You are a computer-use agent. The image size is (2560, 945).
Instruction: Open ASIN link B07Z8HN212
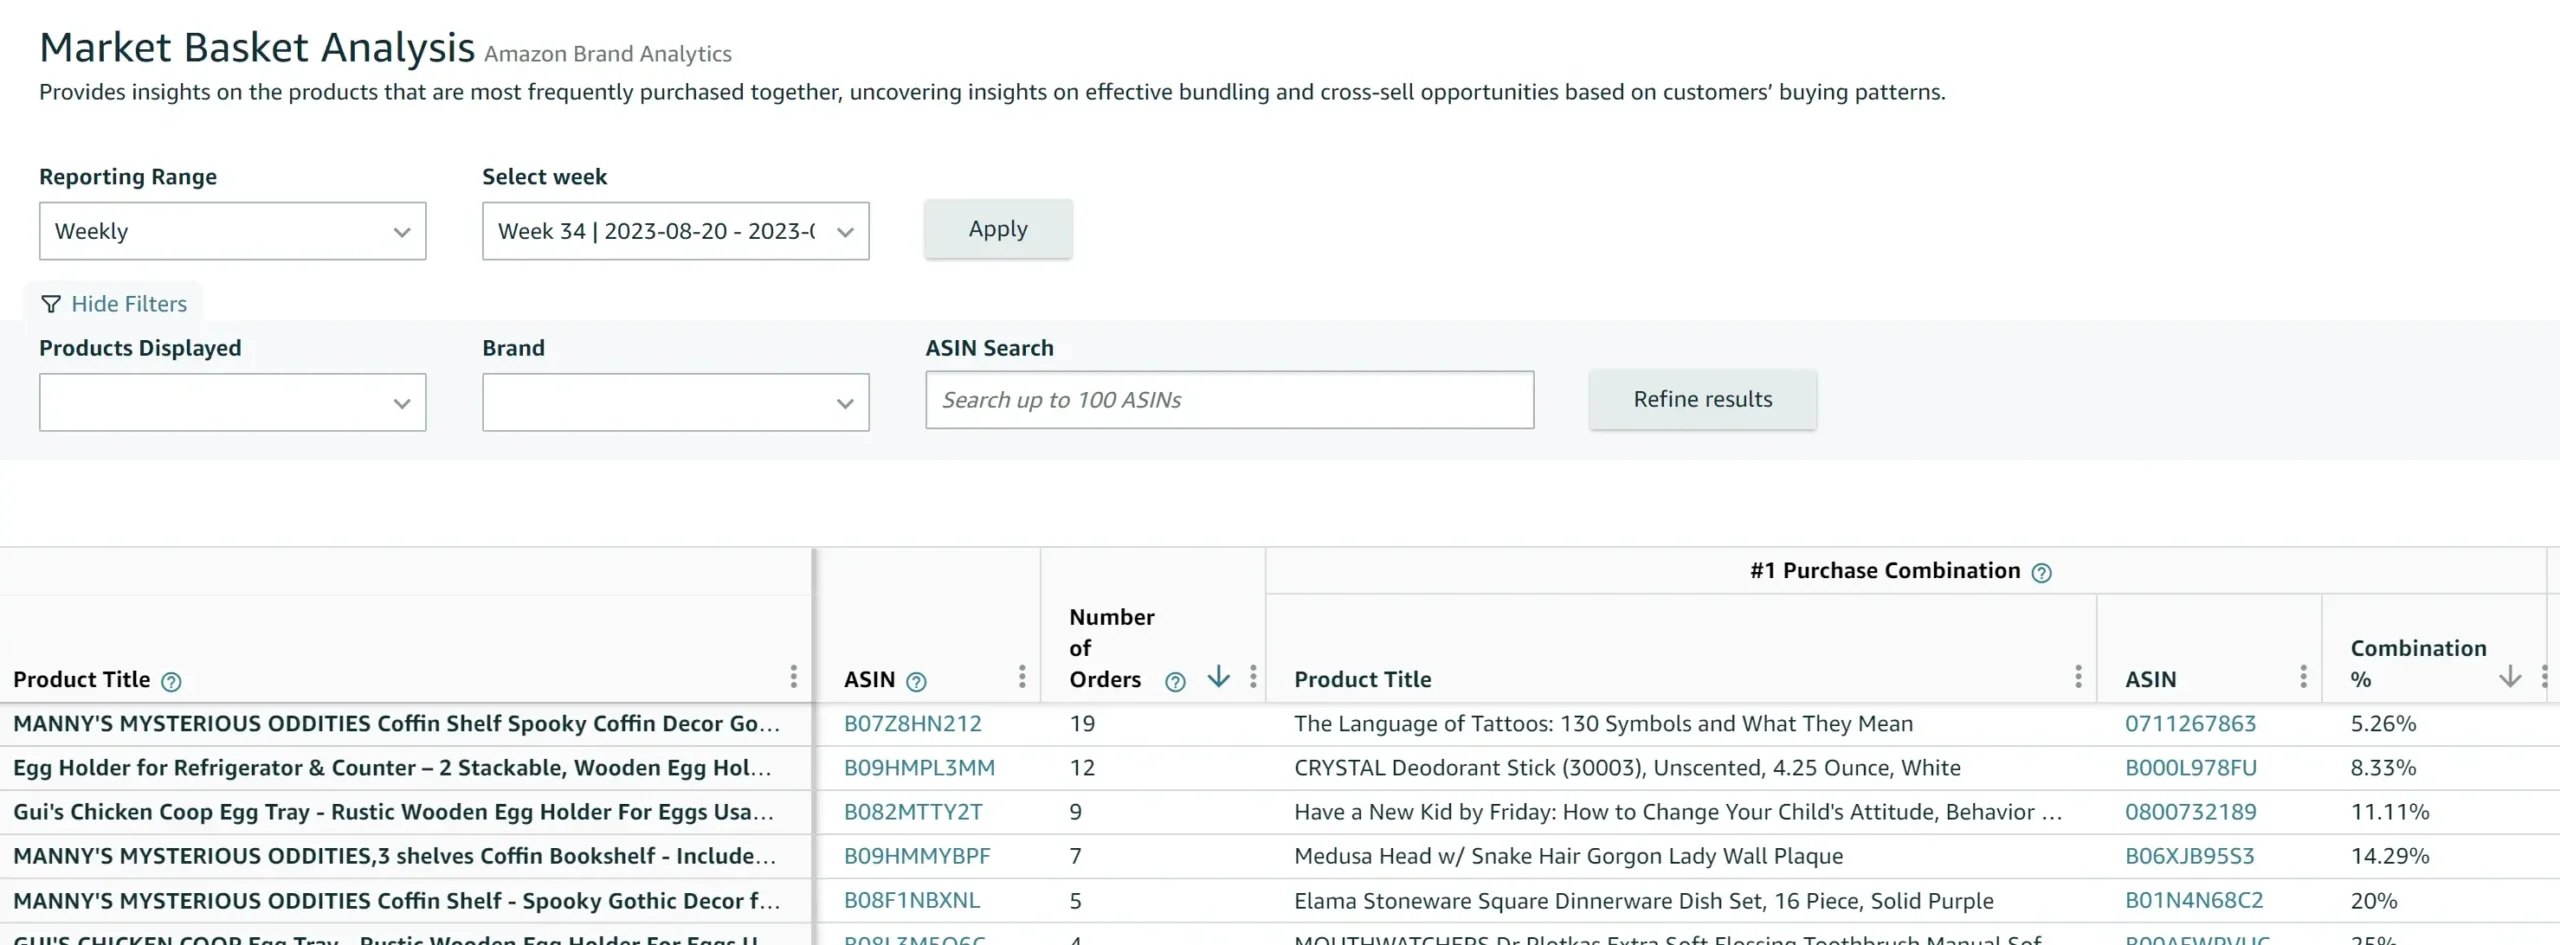912,724
